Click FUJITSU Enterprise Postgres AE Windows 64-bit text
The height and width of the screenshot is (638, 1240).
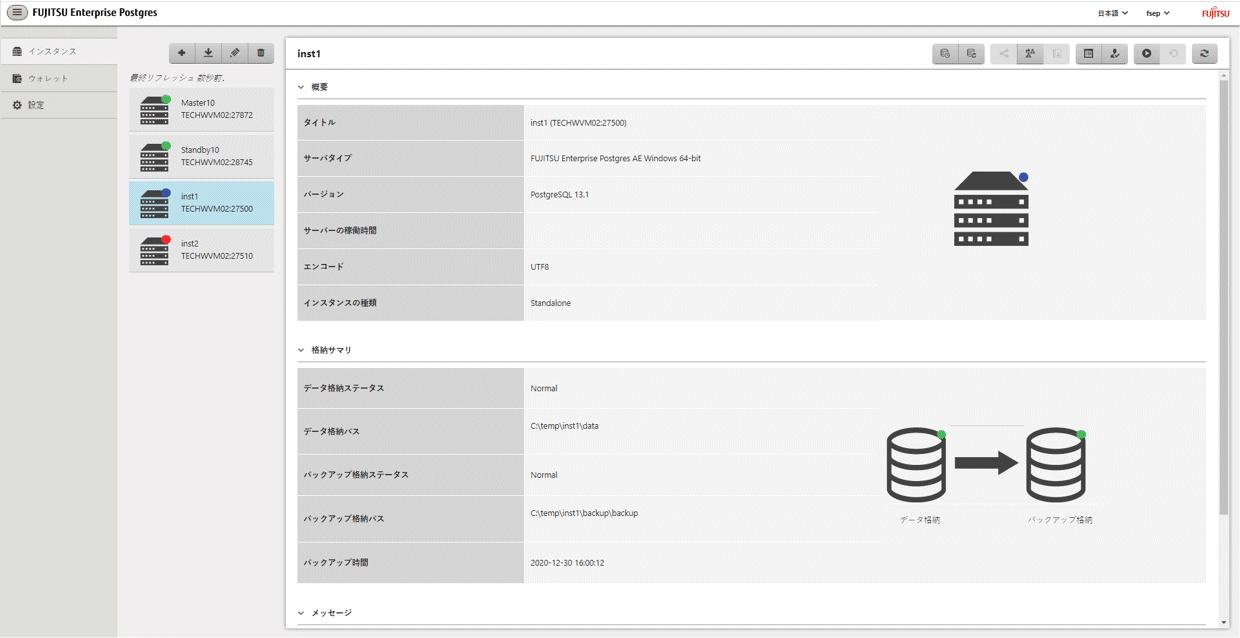click(x=615, y=159)
